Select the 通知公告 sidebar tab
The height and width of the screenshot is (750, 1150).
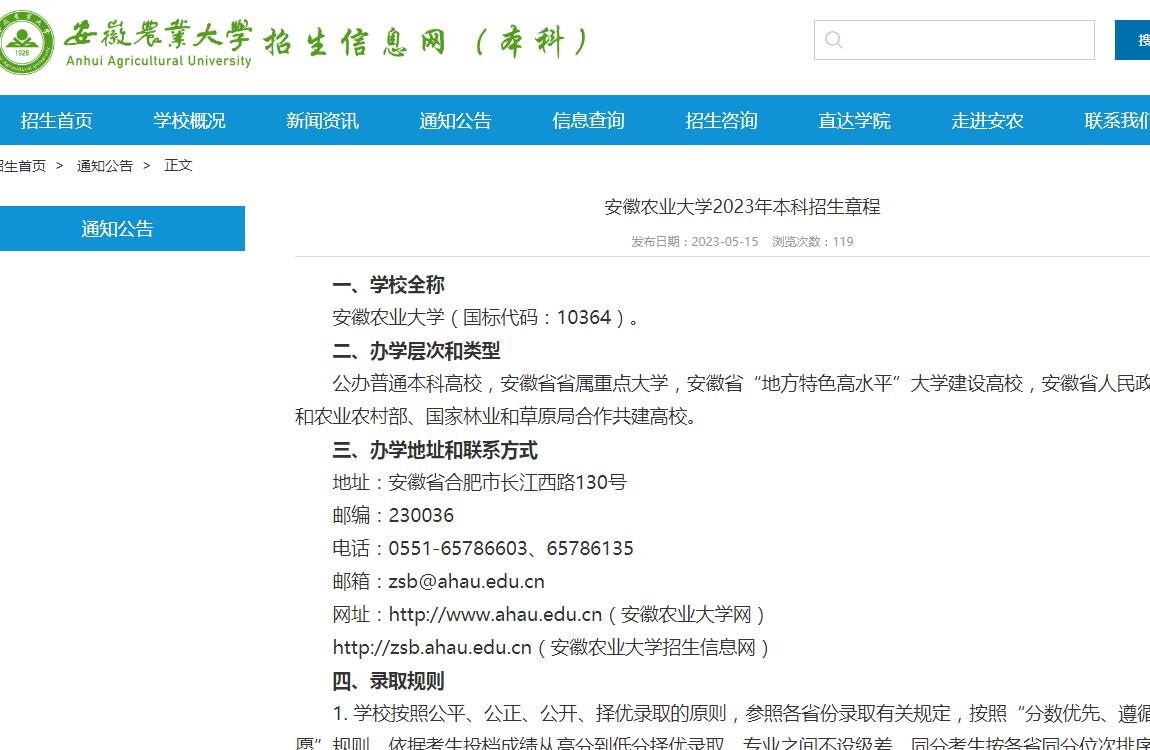pos(122,229)
